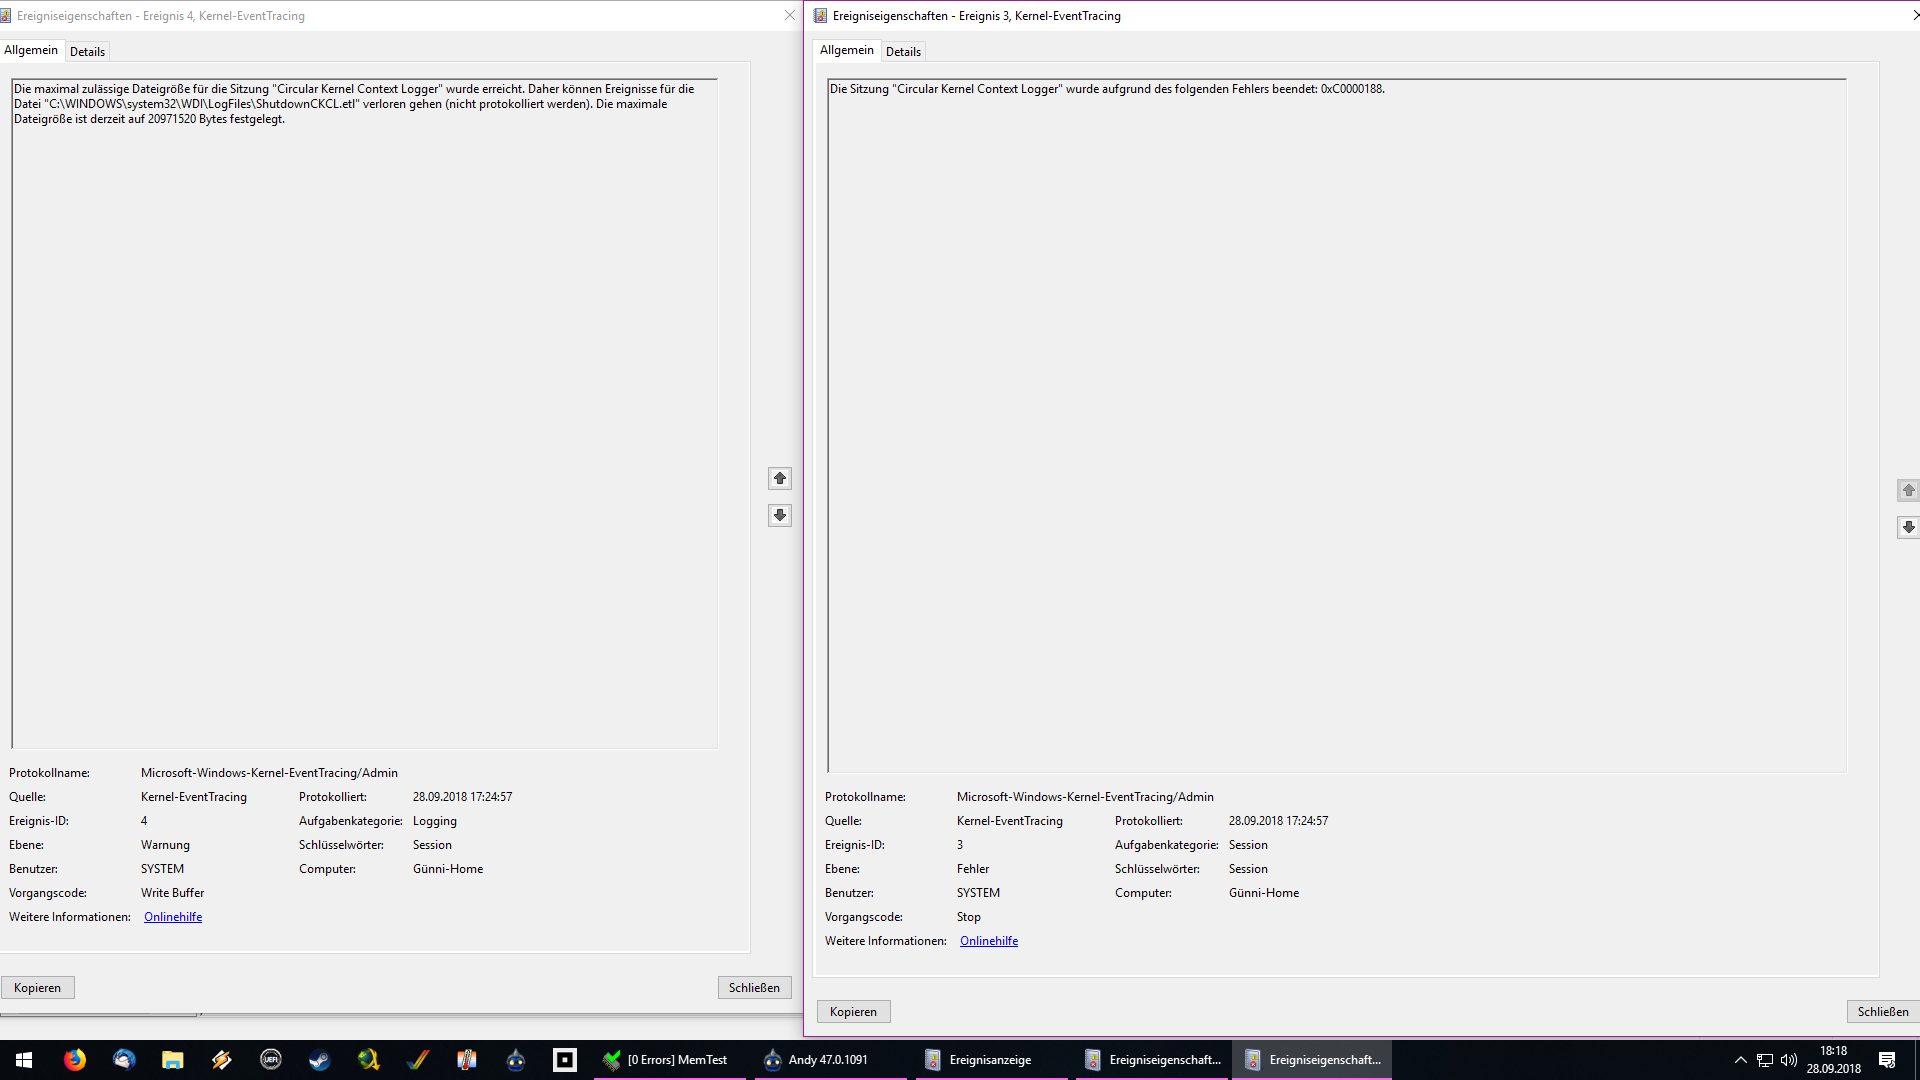Screen dimensions: 1920x1080
Task: Show the previous event in the Ereignis 3 window
Action: (x=1908, y=491)
